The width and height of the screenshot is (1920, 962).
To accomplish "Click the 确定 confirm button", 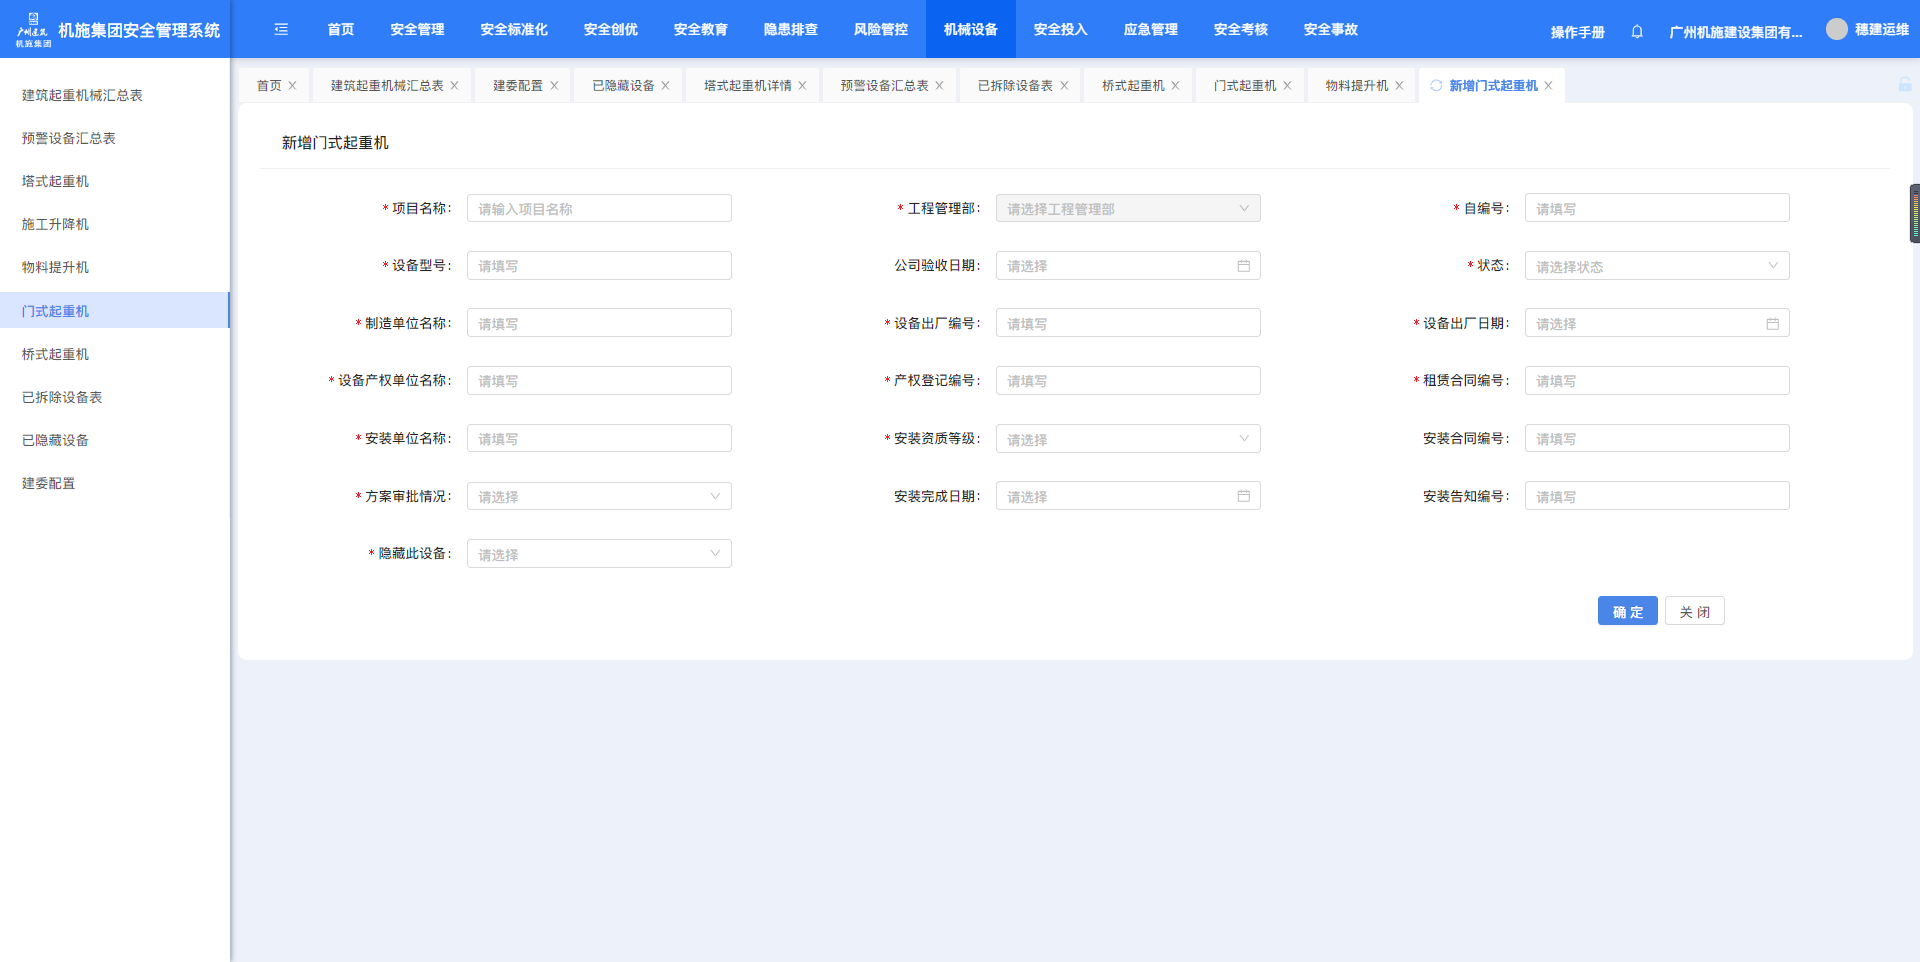I will tap(1627, 612).
